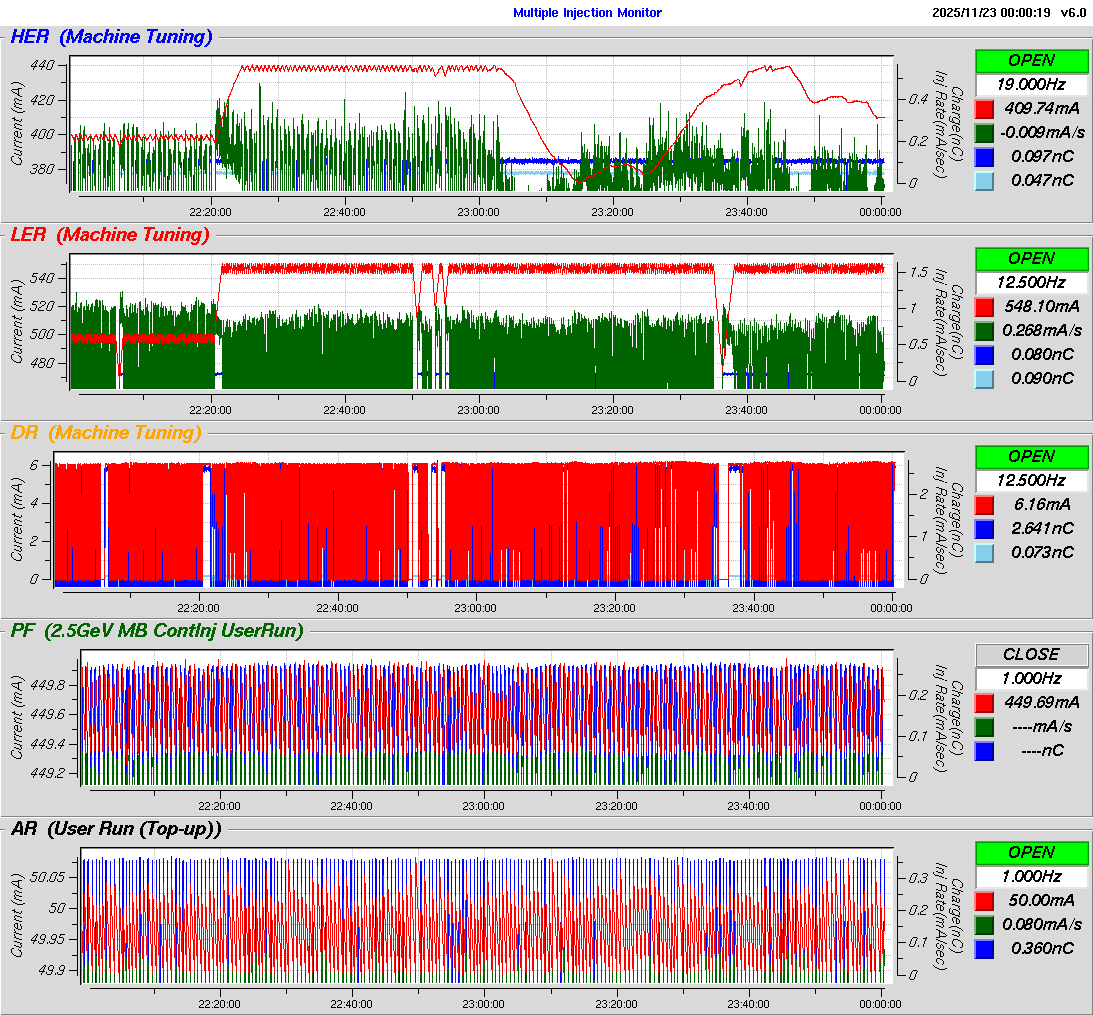Click the PF (2.5GeV MB ContInj UserRun) title

[x=156, y=630]
